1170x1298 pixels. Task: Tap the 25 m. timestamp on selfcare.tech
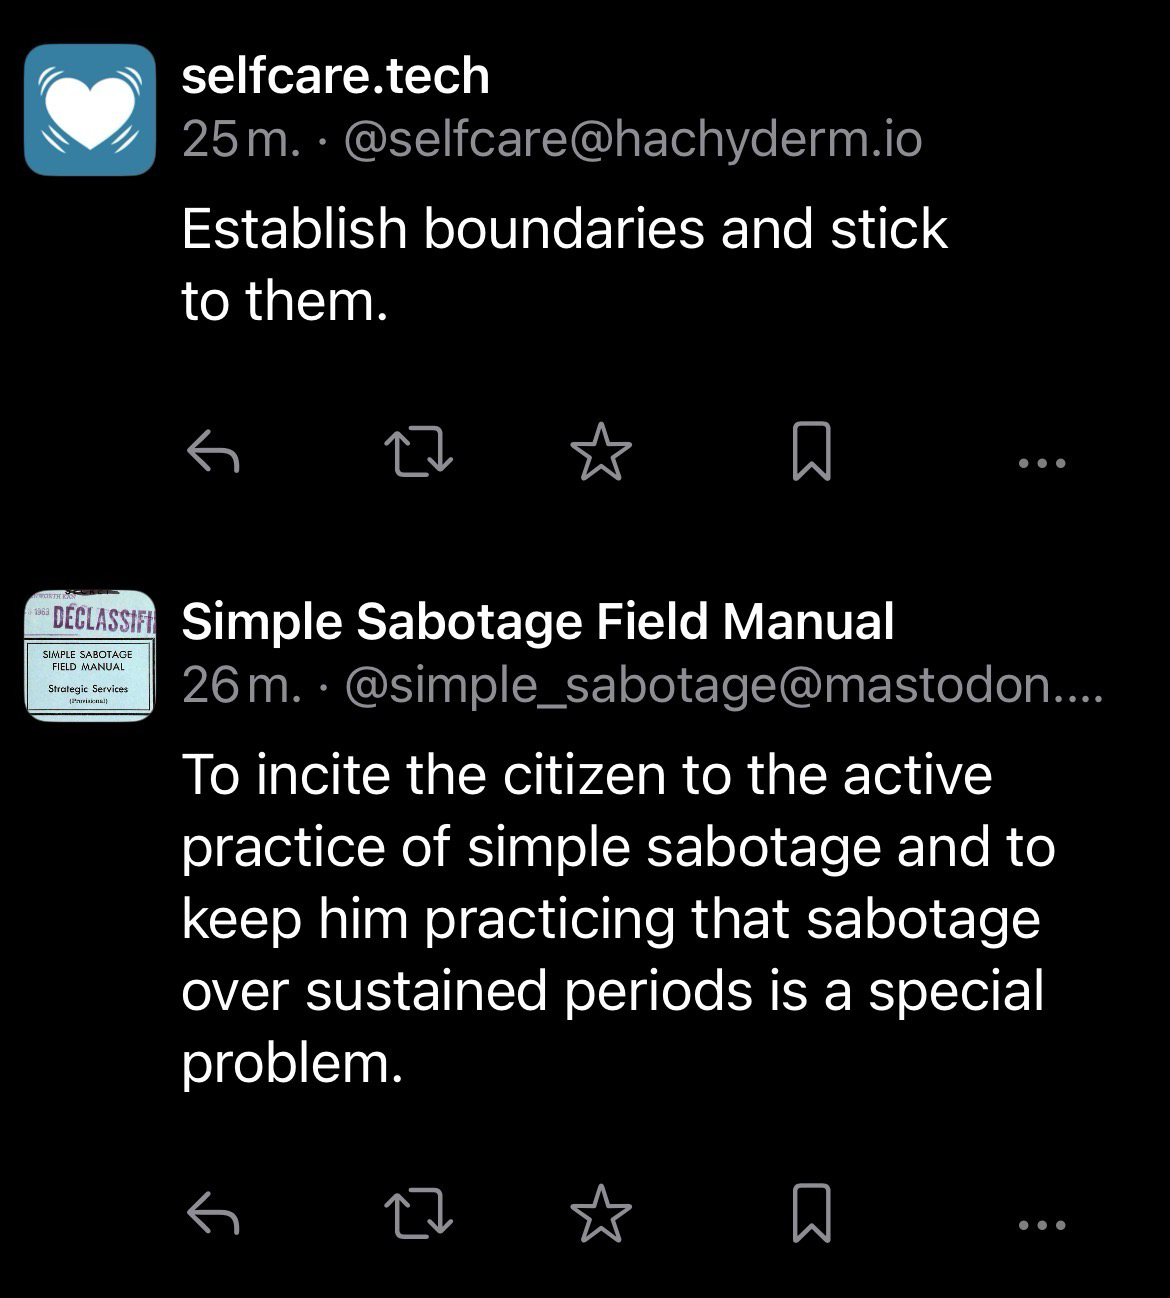click(240, 140)
